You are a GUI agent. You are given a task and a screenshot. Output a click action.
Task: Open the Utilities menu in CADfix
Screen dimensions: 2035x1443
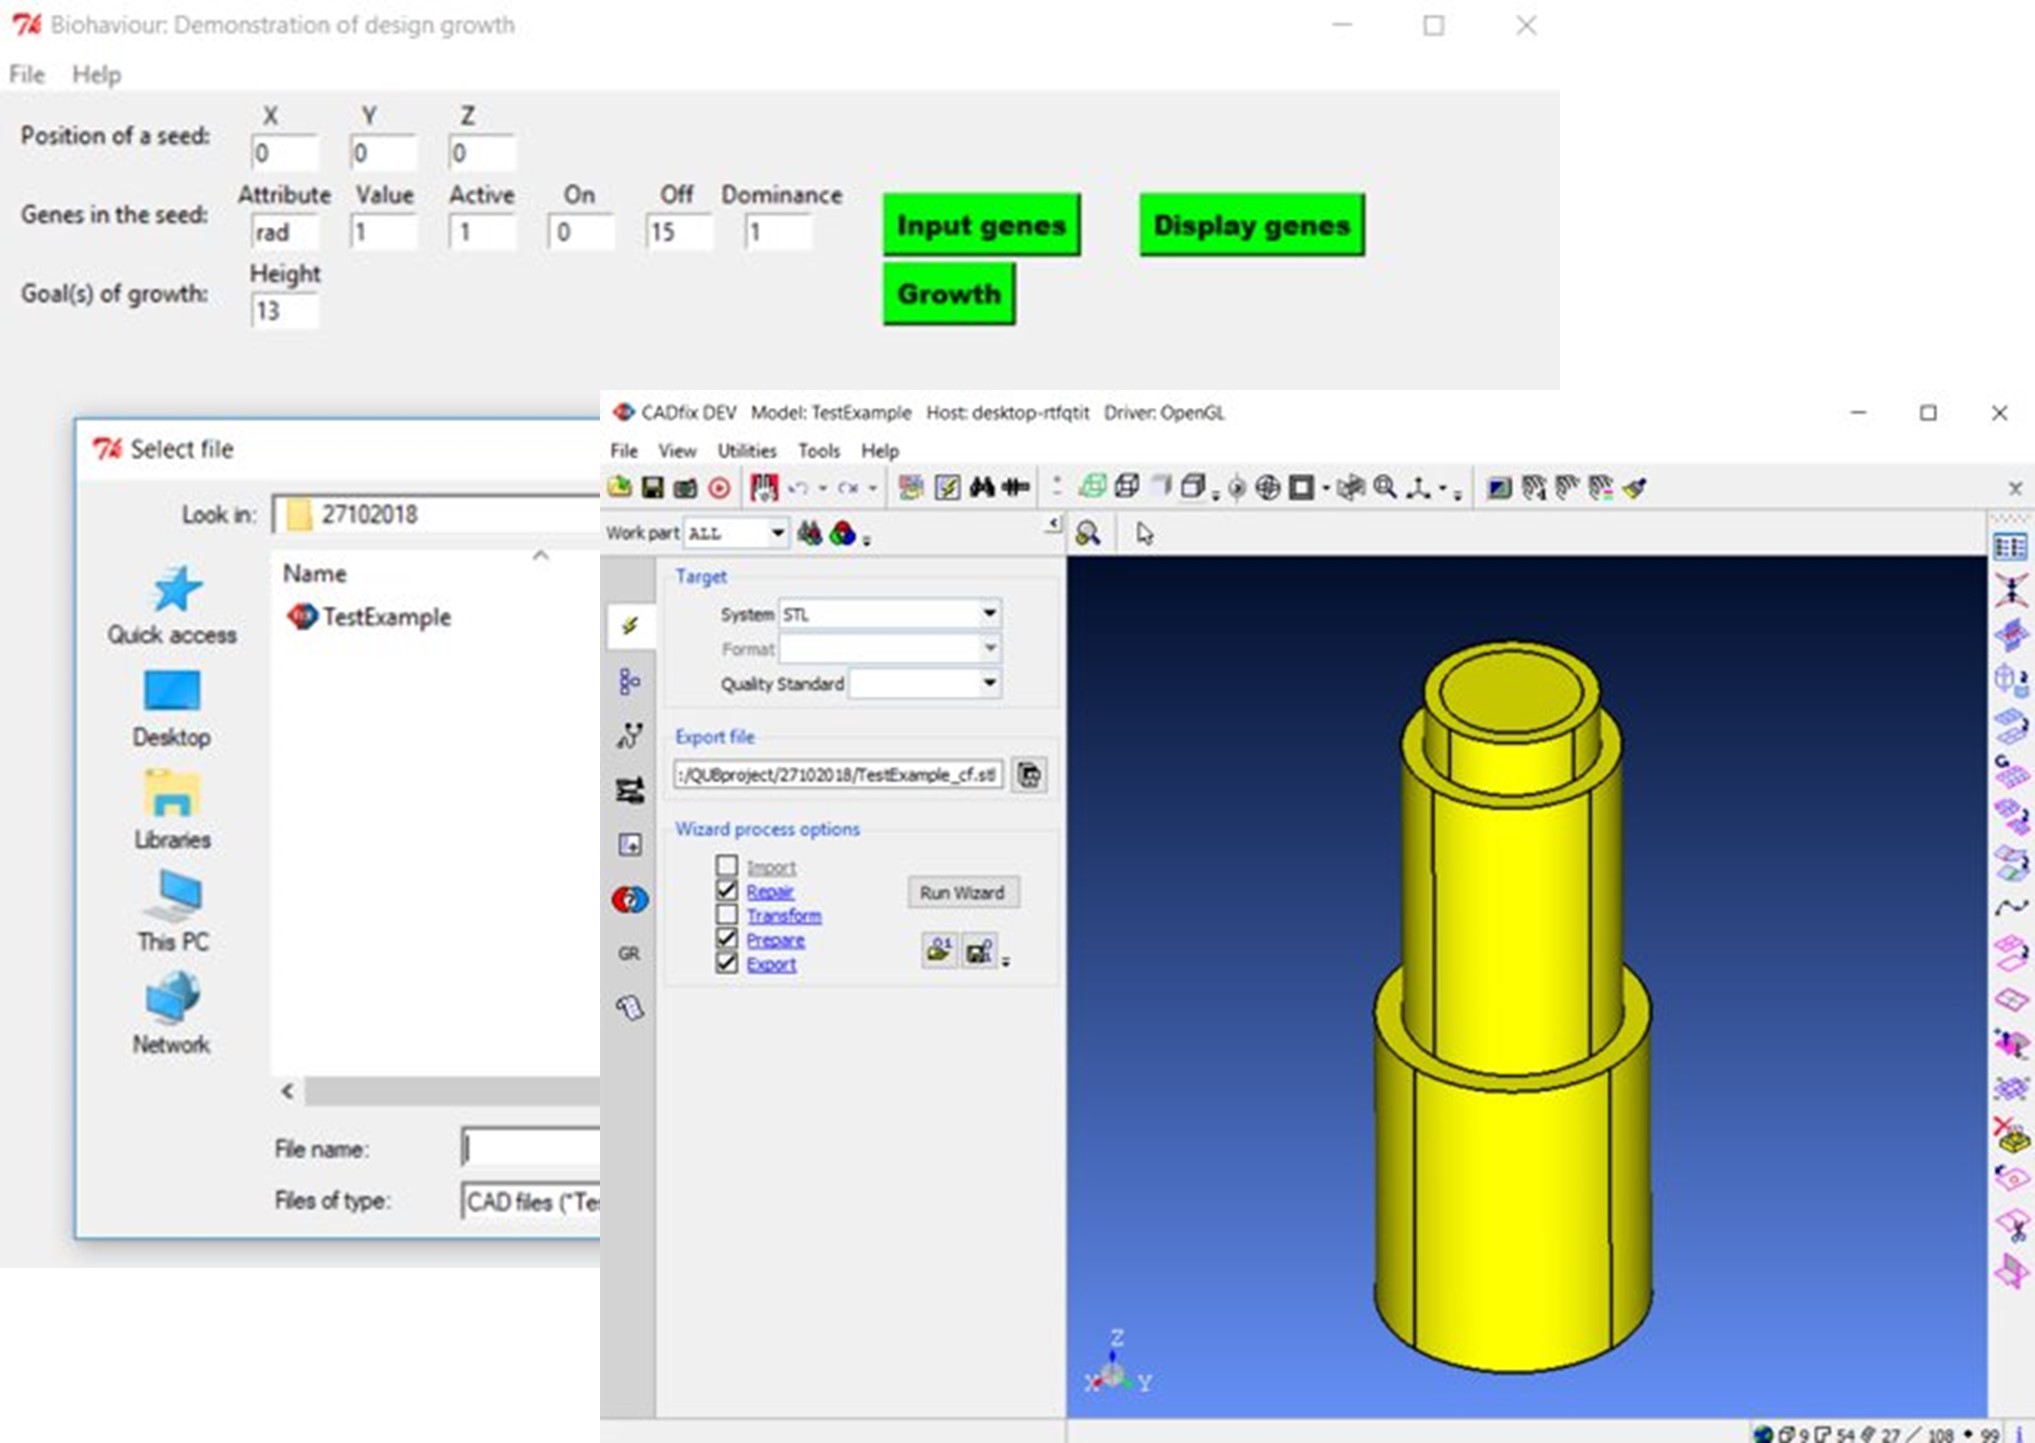pyautogui.click(x=746, y=451)
